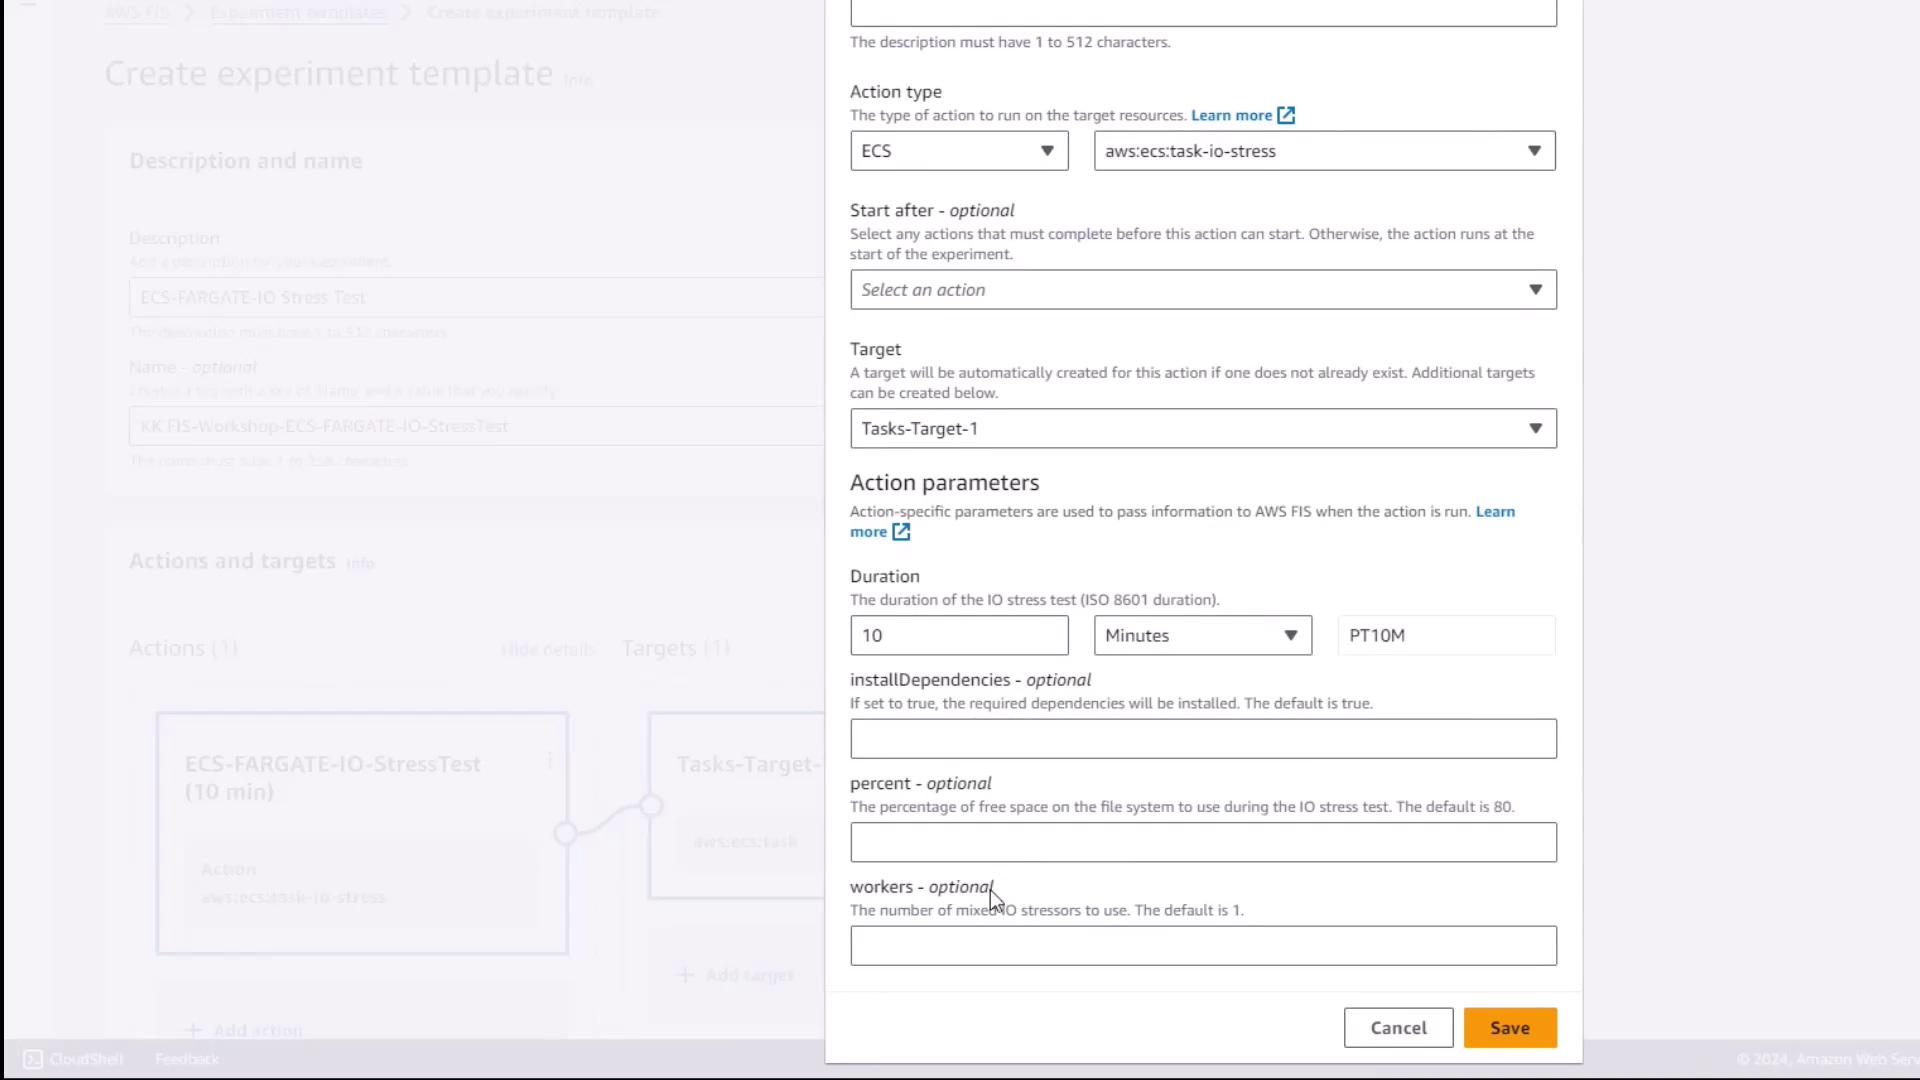The width and height of the screenshot is (1920, 1080).
Task: Click Experiment templates breadcrumb link
Action: pyautogui.click(x=298, y=13)
